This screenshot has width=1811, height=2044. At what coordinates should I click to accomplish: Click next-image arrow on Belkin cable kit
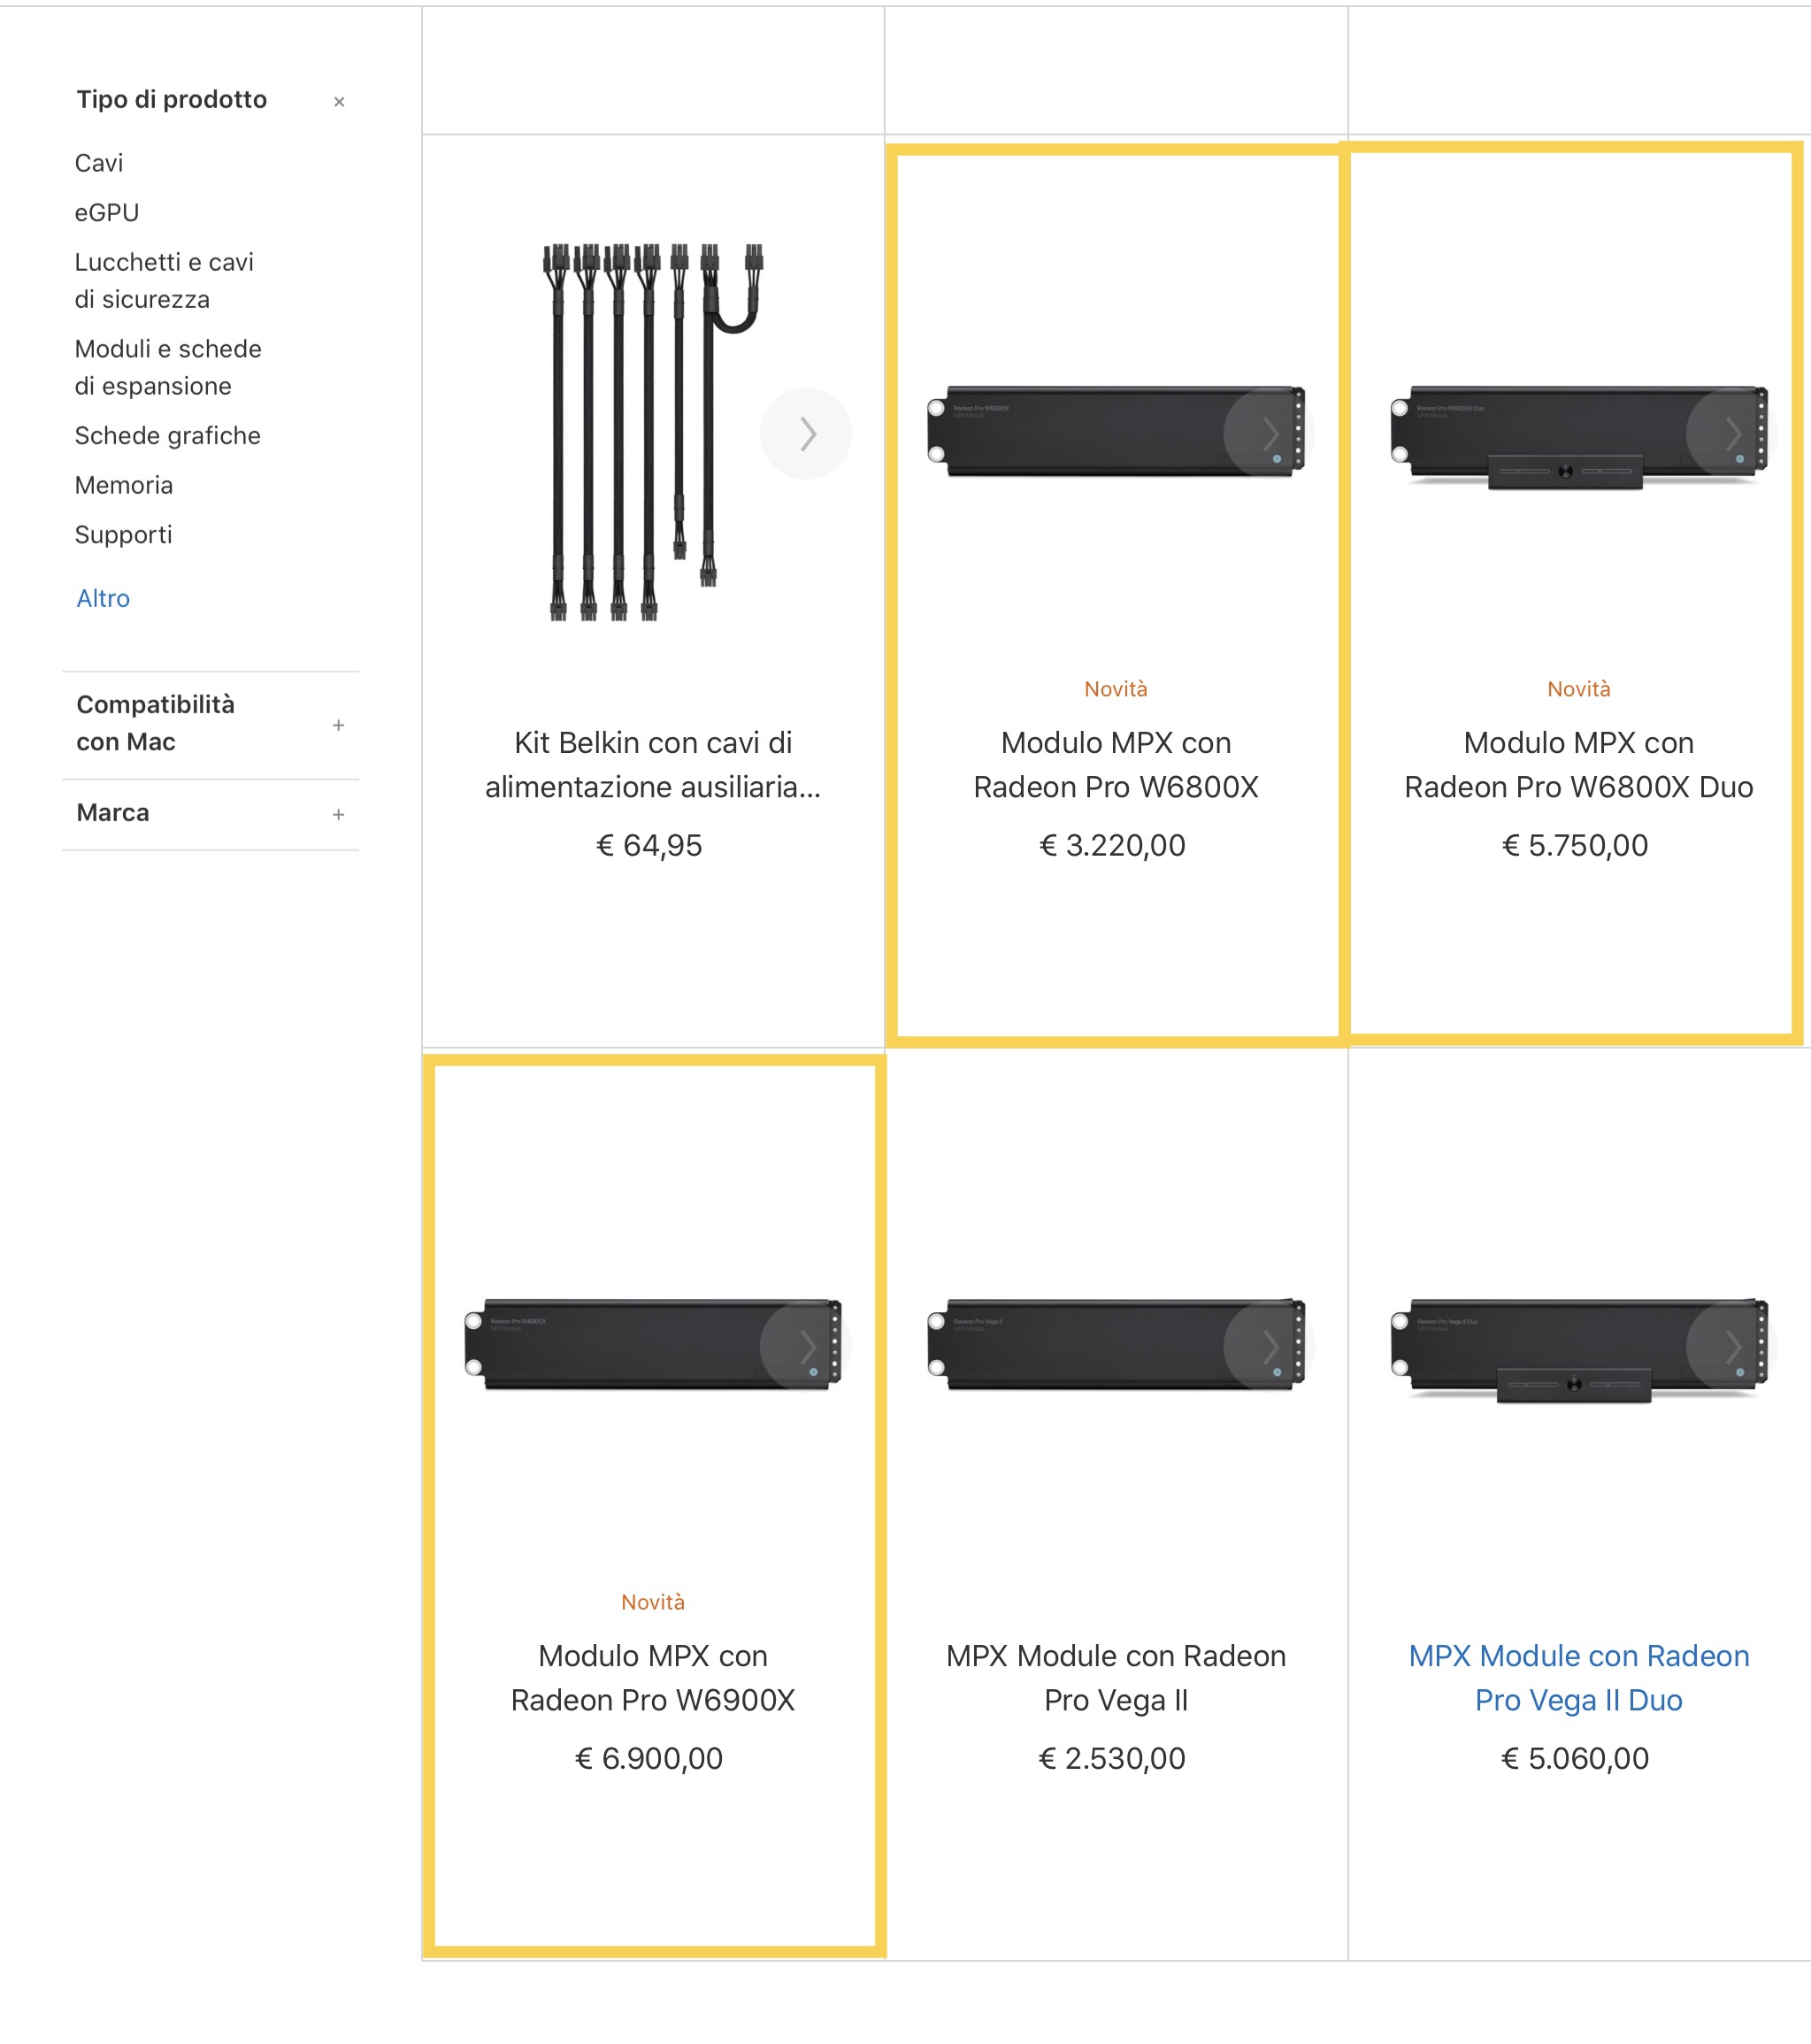click(x=806, y=434)
